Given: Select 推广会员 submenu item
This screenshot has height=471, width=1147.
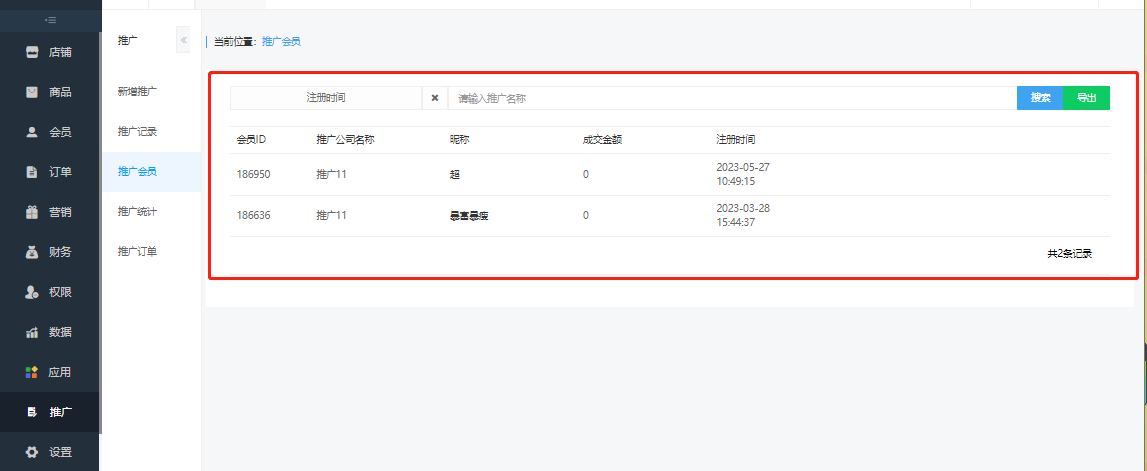Looking at the screenshot, I should click(x=137, y=172).
